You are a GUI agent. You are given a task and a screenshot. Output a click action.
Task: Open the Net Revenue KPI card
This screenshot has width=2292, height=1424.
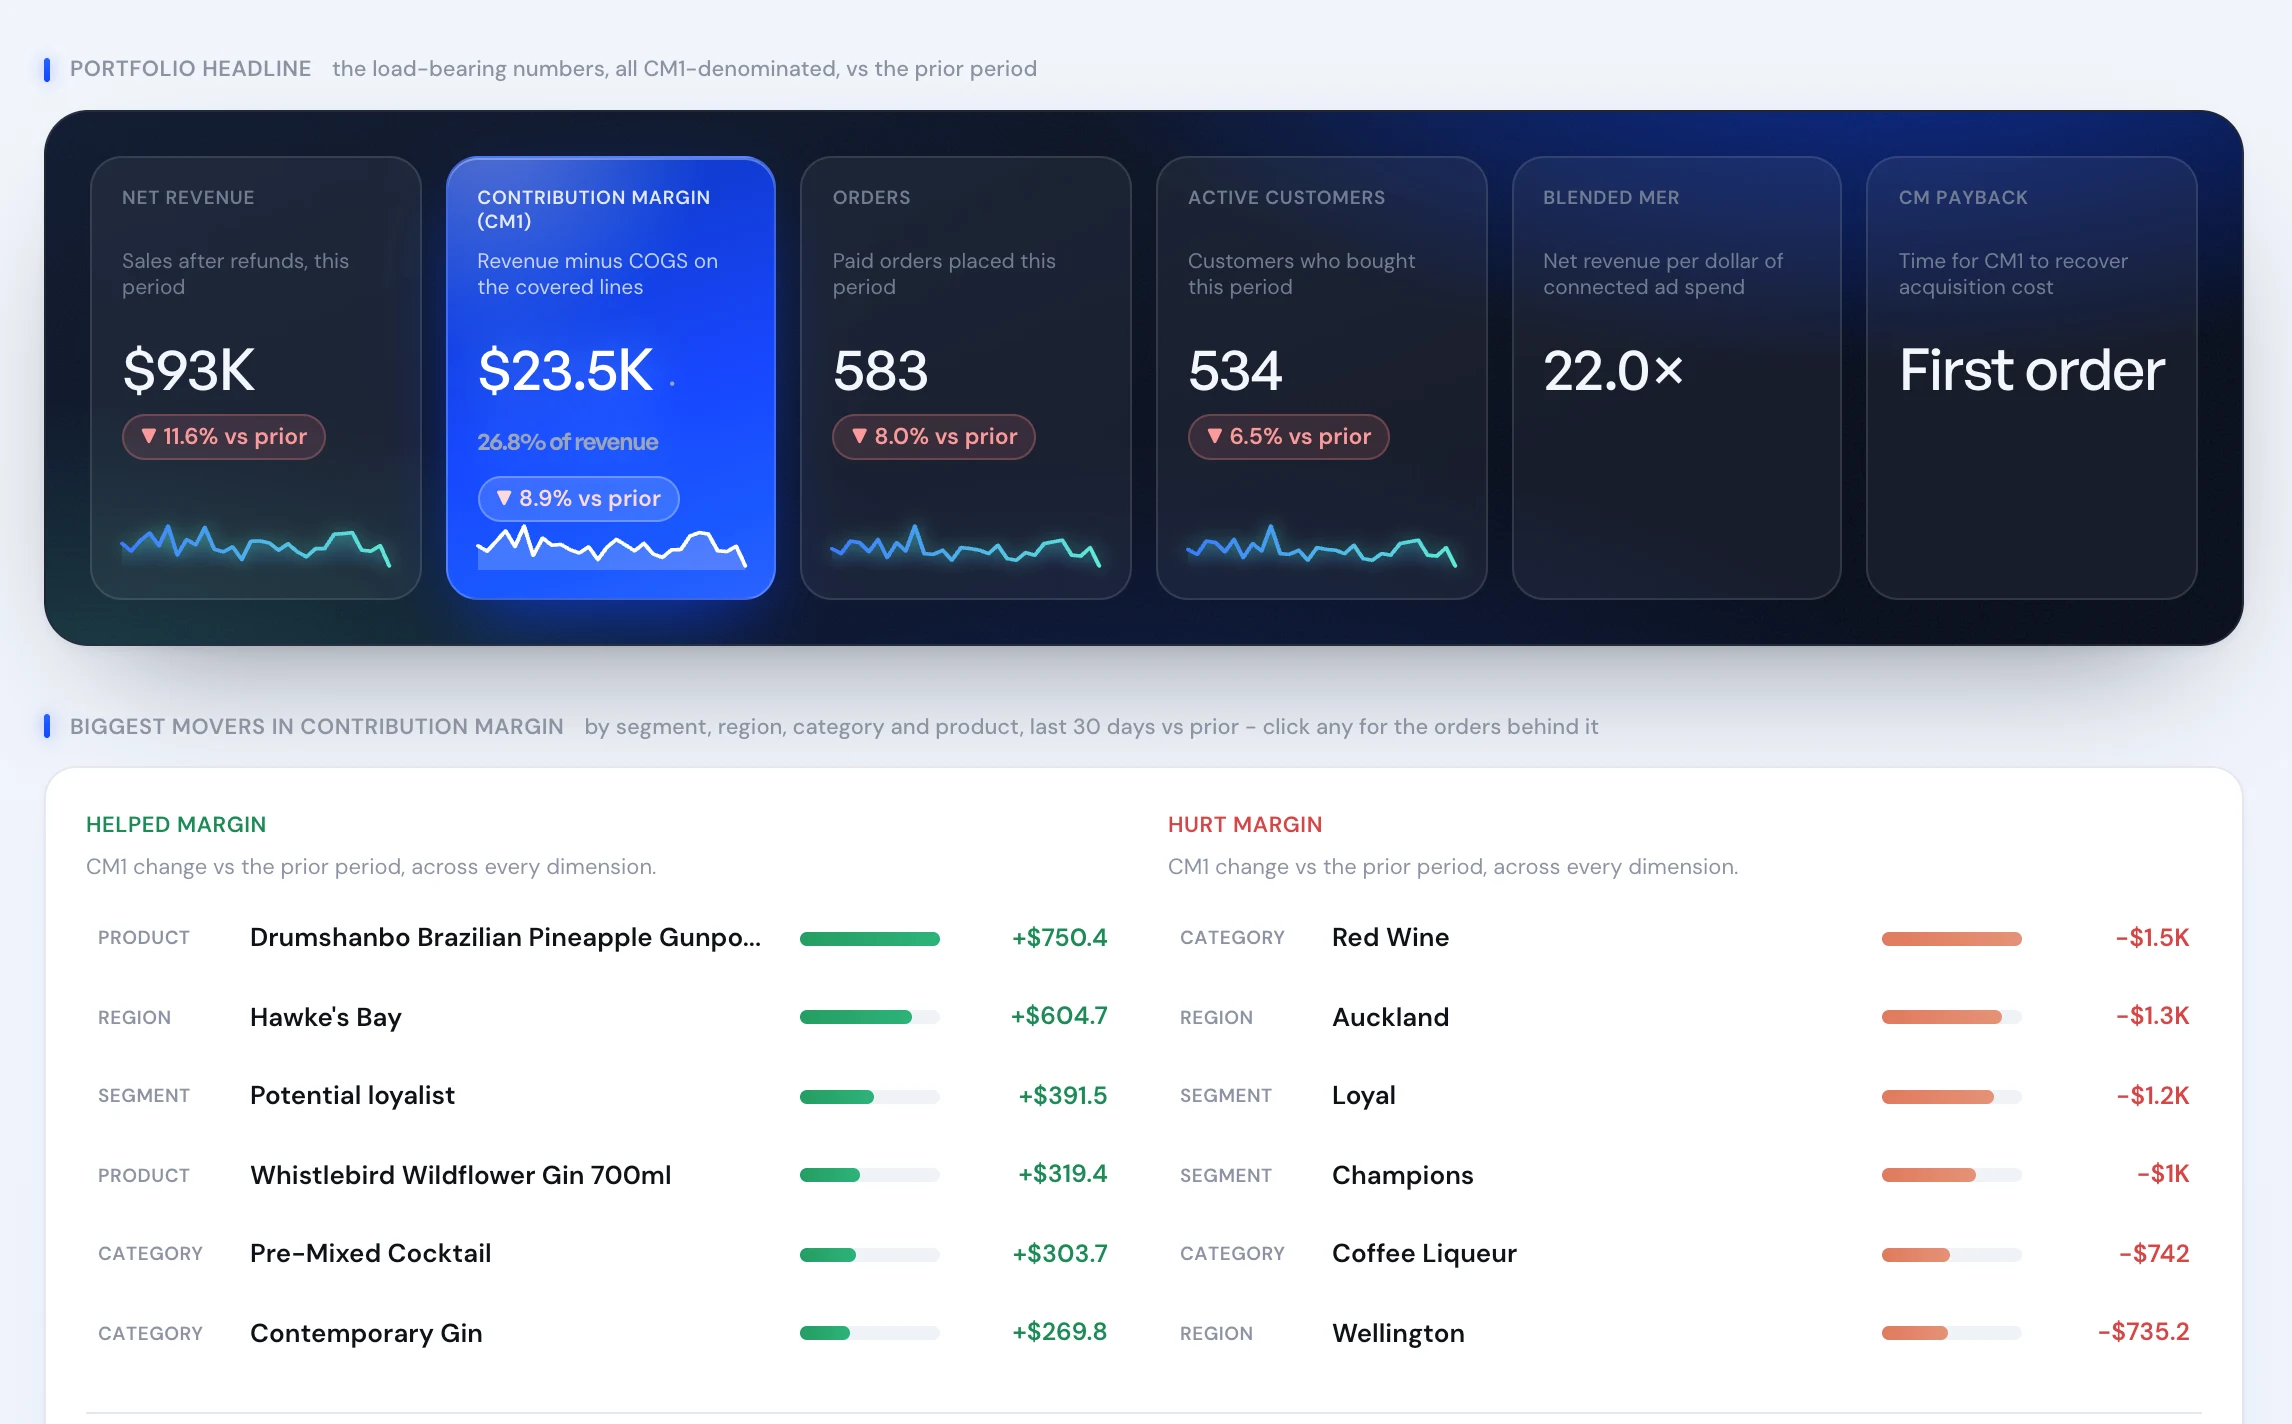coord(256,378)
